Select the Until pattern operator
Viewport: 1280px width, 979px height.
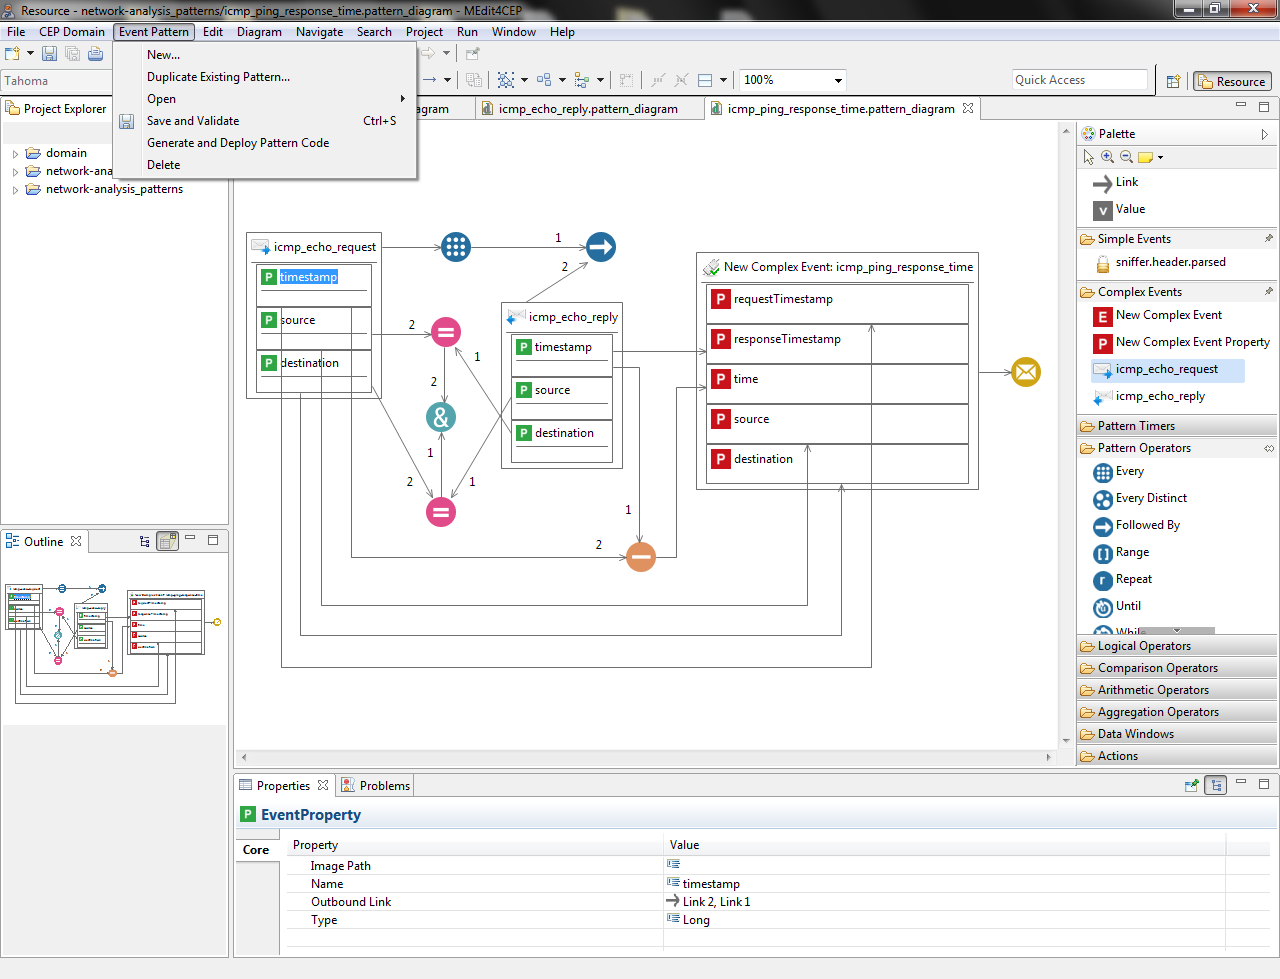pos(1117,607)
